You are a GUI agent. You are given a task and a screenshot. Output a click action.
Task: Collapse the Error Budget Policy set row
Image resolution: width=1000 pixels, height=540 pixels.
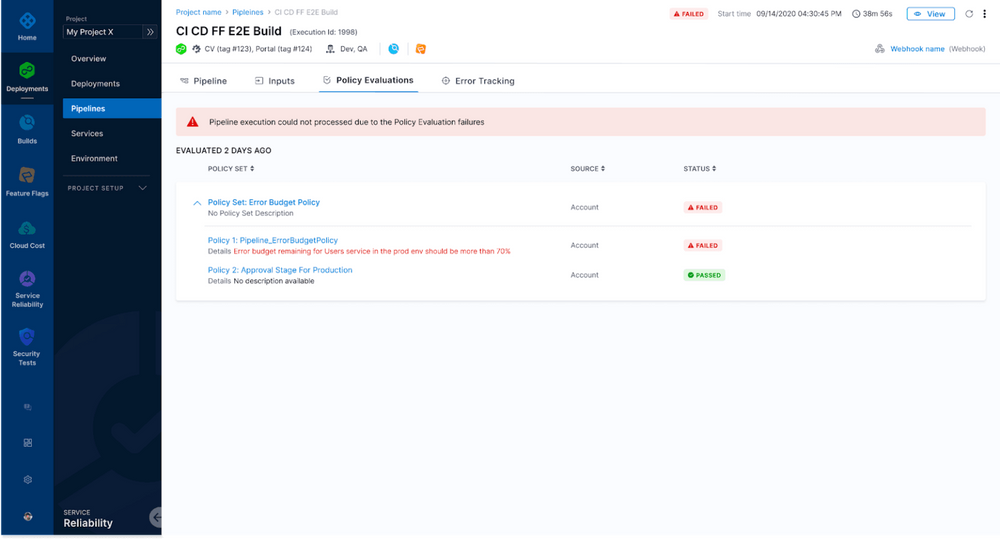[197, 203]
